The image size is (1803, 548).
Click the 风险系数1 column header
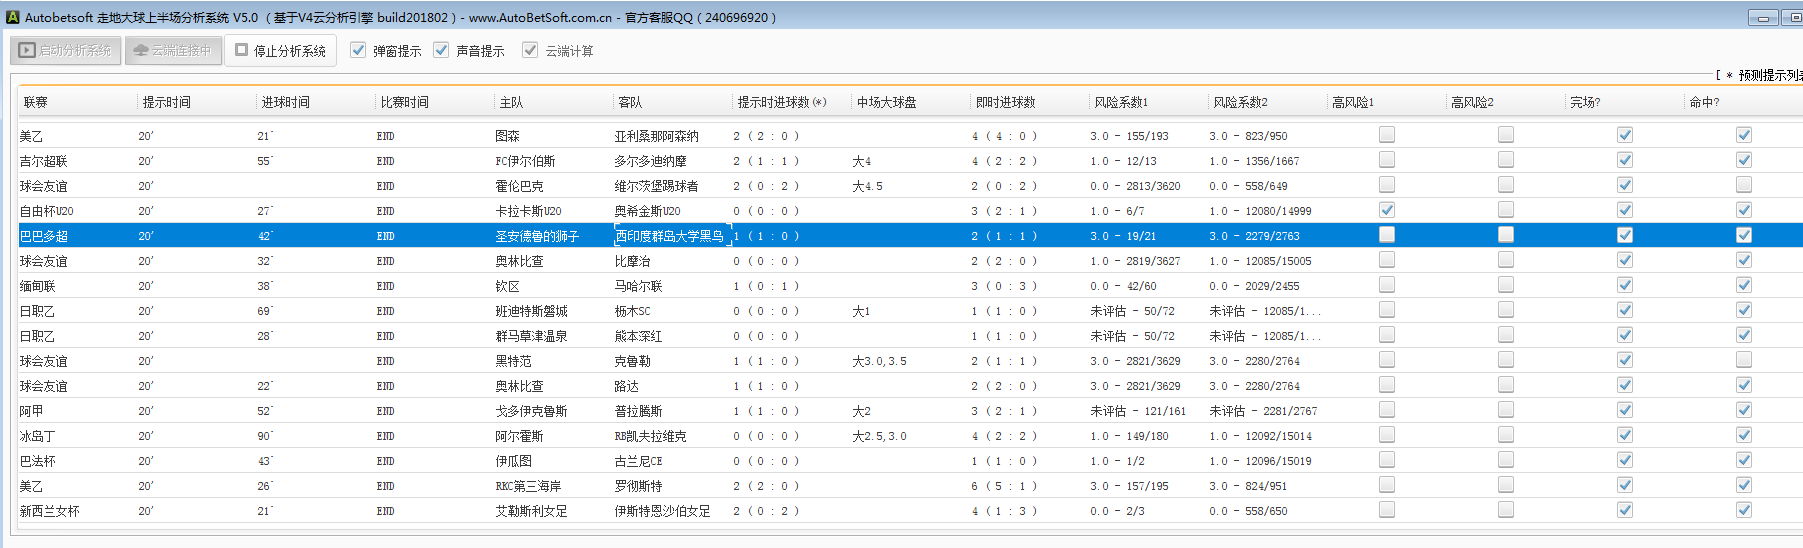click(x=1120, y=102)
